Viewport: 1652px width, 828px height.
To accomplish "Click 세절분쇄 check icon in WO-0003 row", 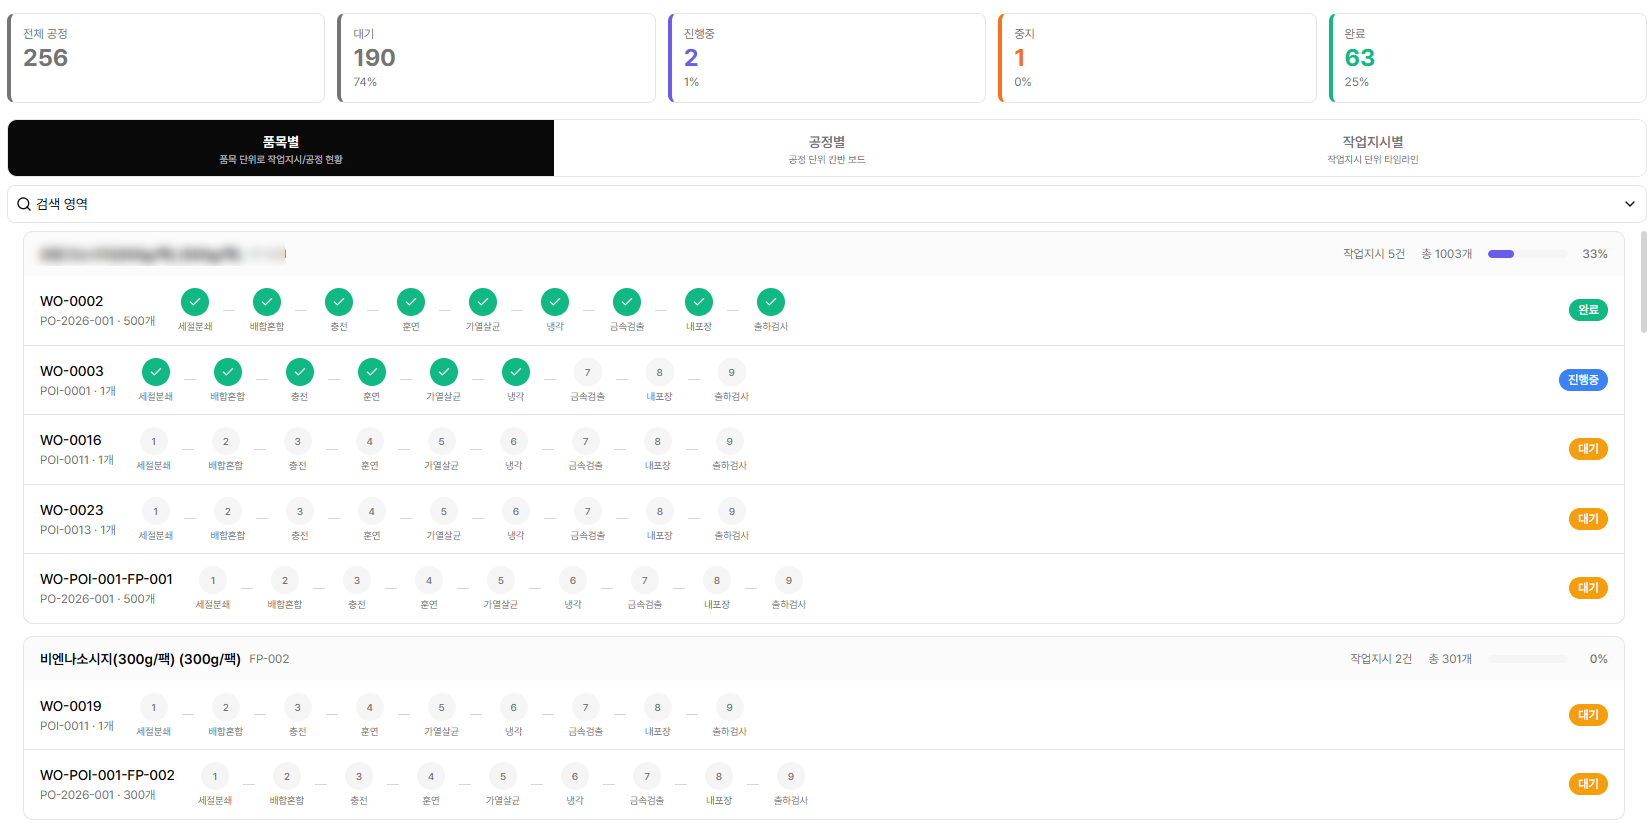I will pos(156,372).
